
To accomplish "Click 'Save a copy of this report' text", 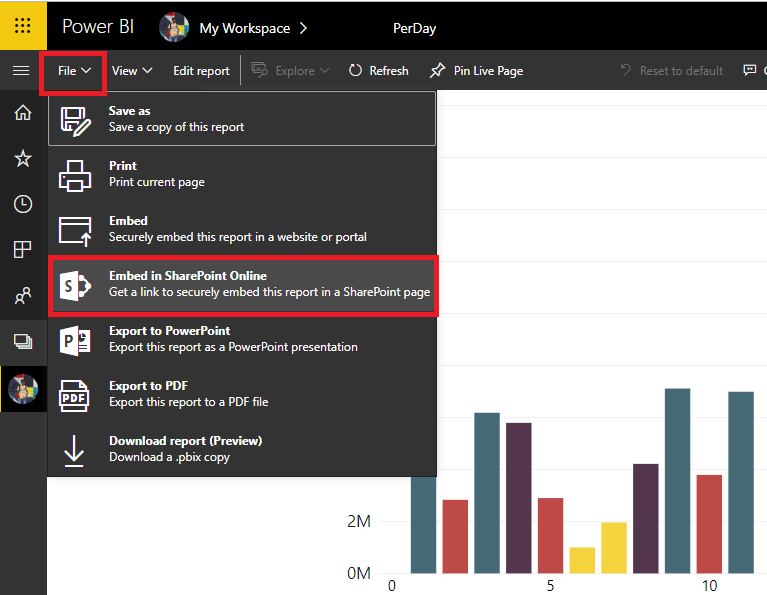I will pos(176,127).
